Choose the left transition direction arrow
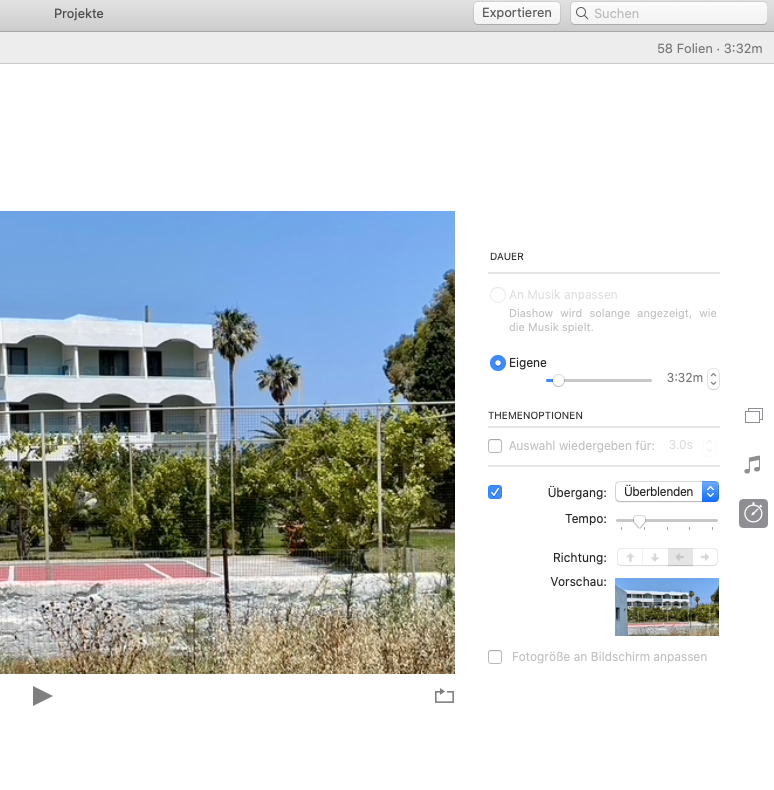 point(680,558)
